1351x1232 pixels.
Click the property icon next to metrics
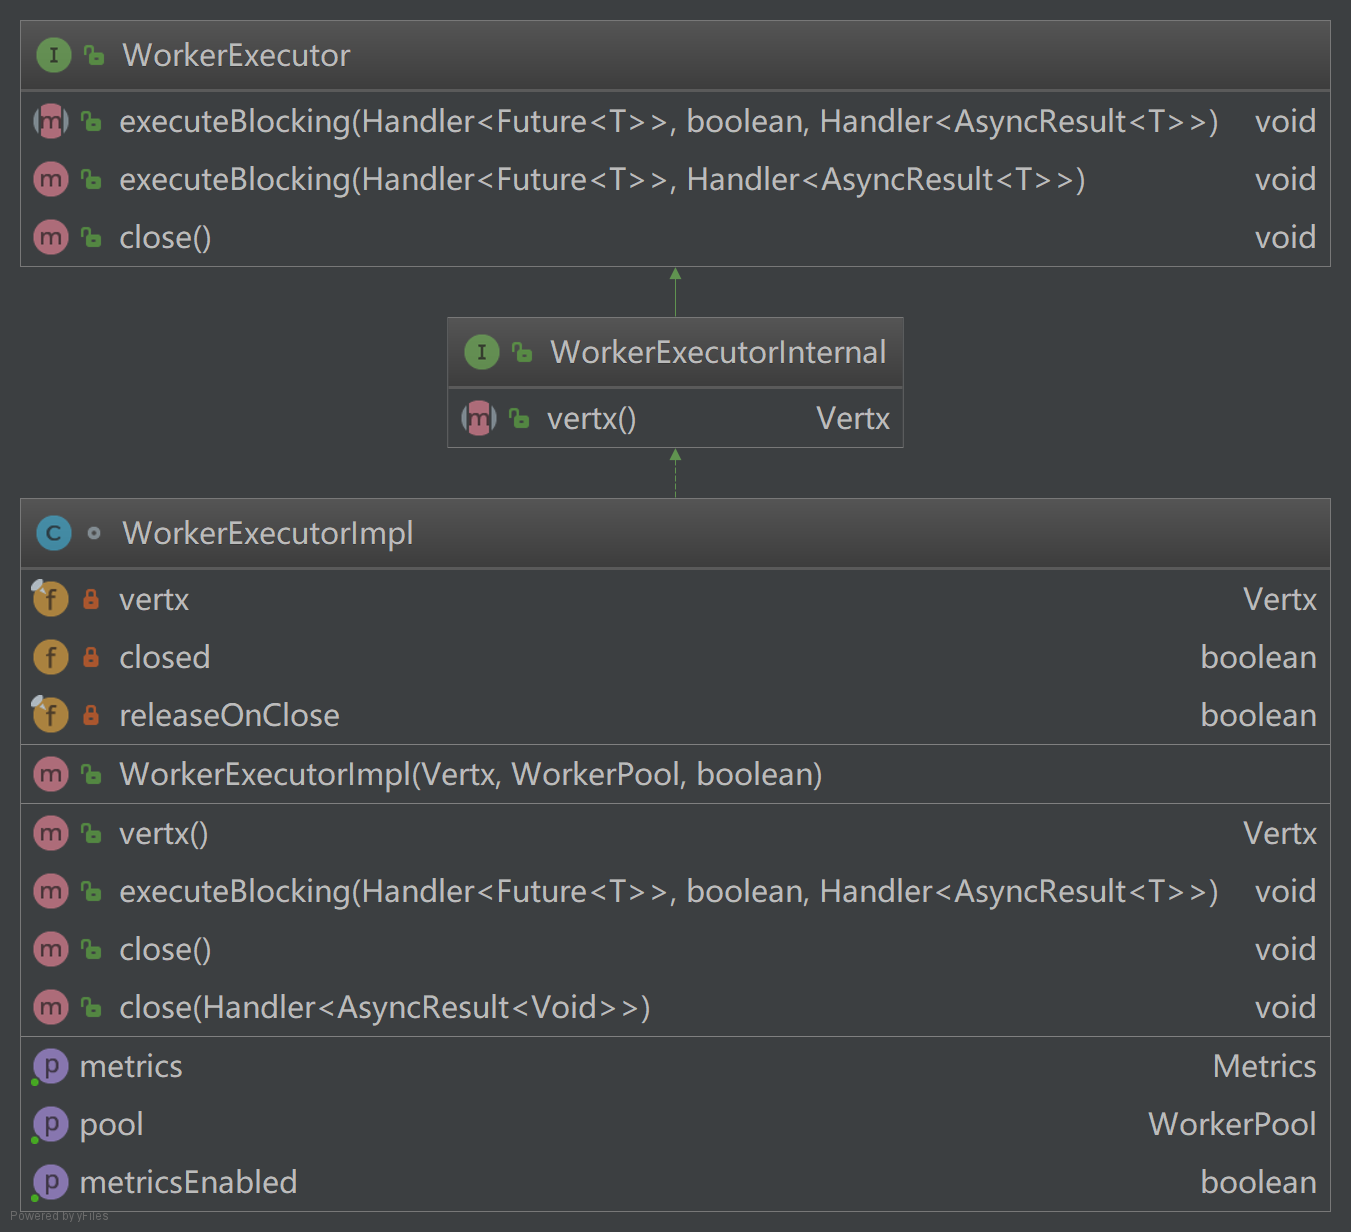pos(50,1066)
